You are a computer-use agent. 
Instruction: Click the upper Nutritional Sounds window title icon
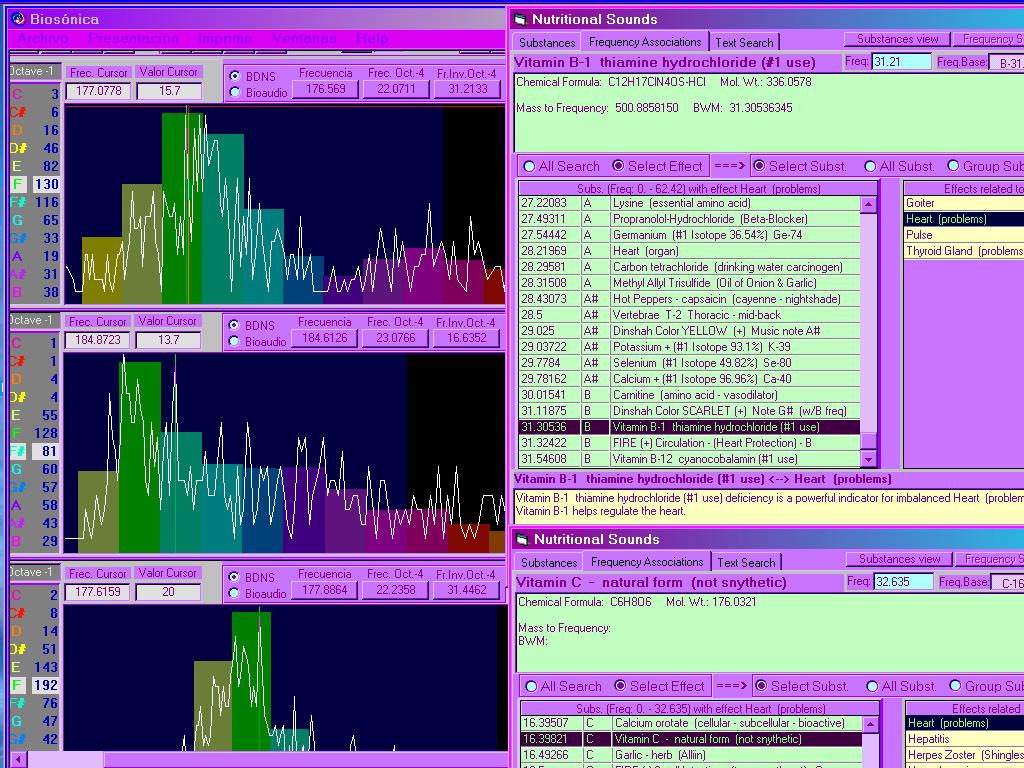tap(519, 19)
